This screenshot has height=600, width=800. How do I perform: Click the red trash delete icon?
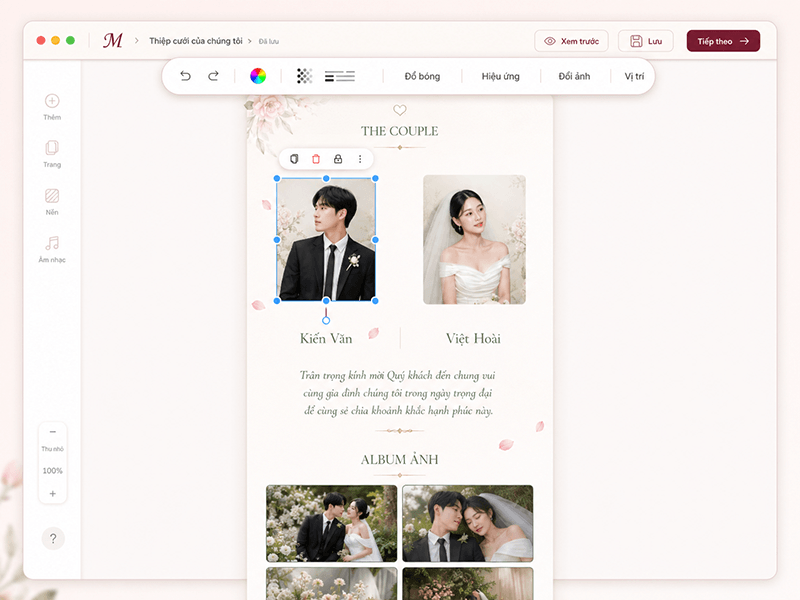point(316,159)
